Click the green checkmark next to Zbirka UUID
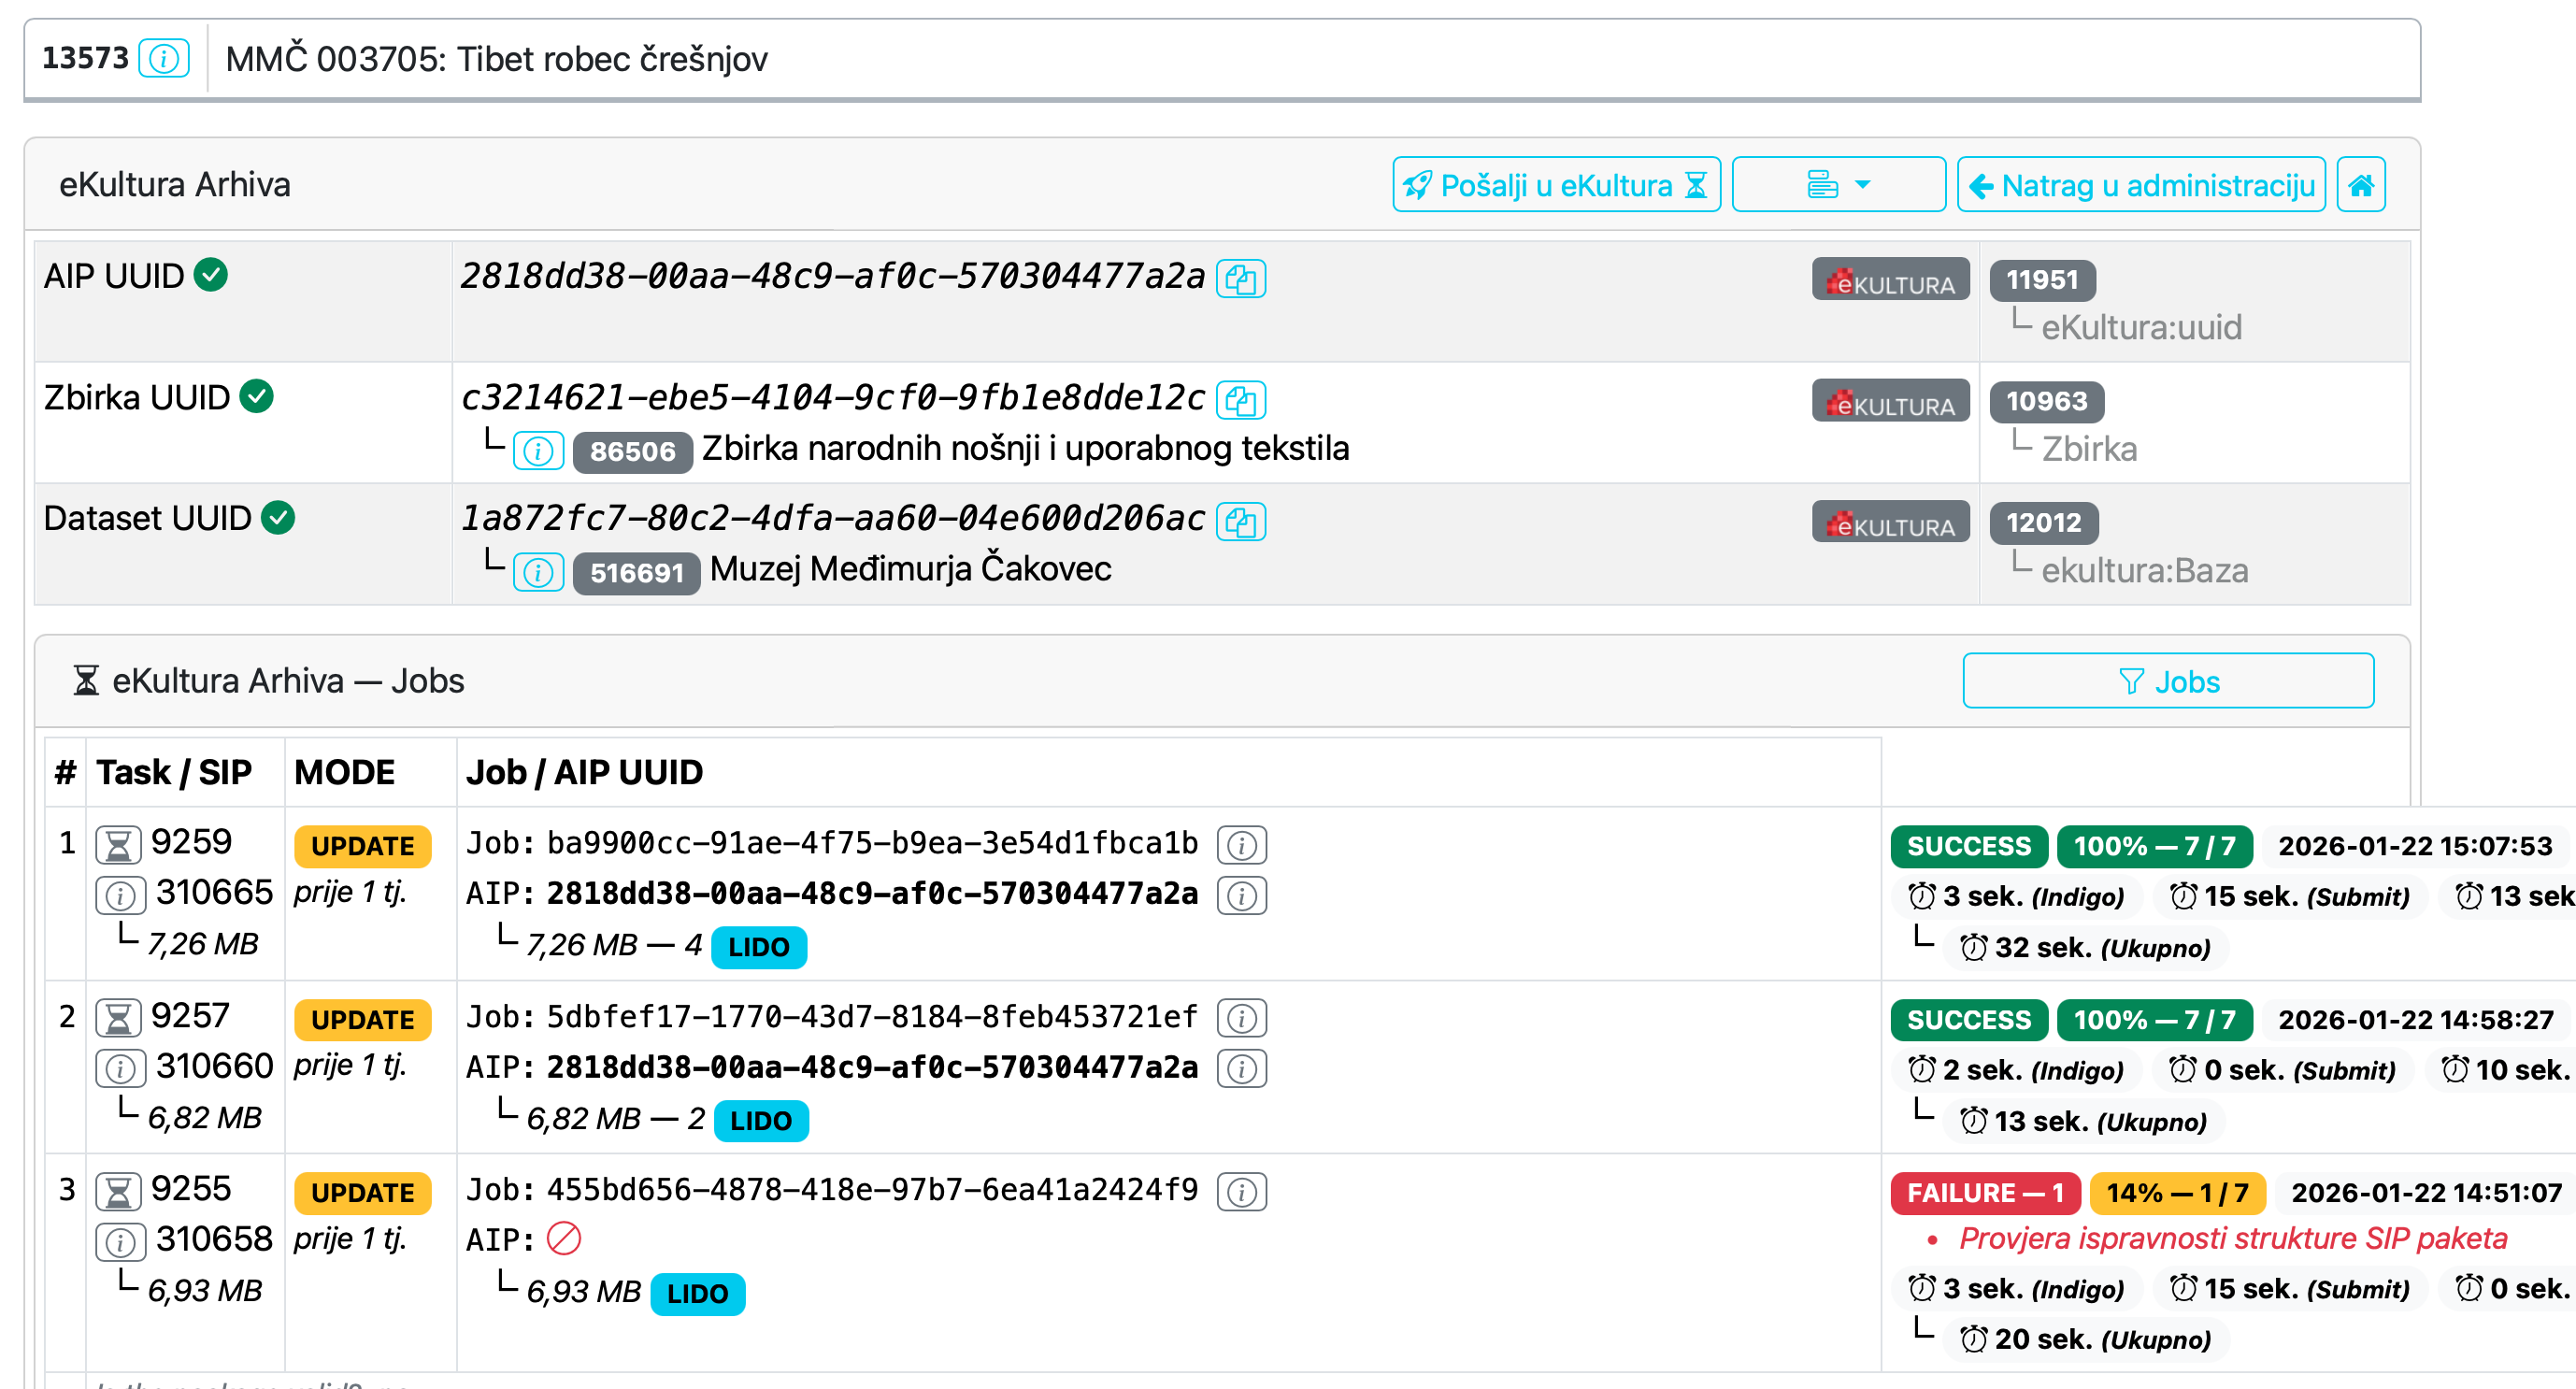The image size is (2576, 1389). tap(258, 396)
